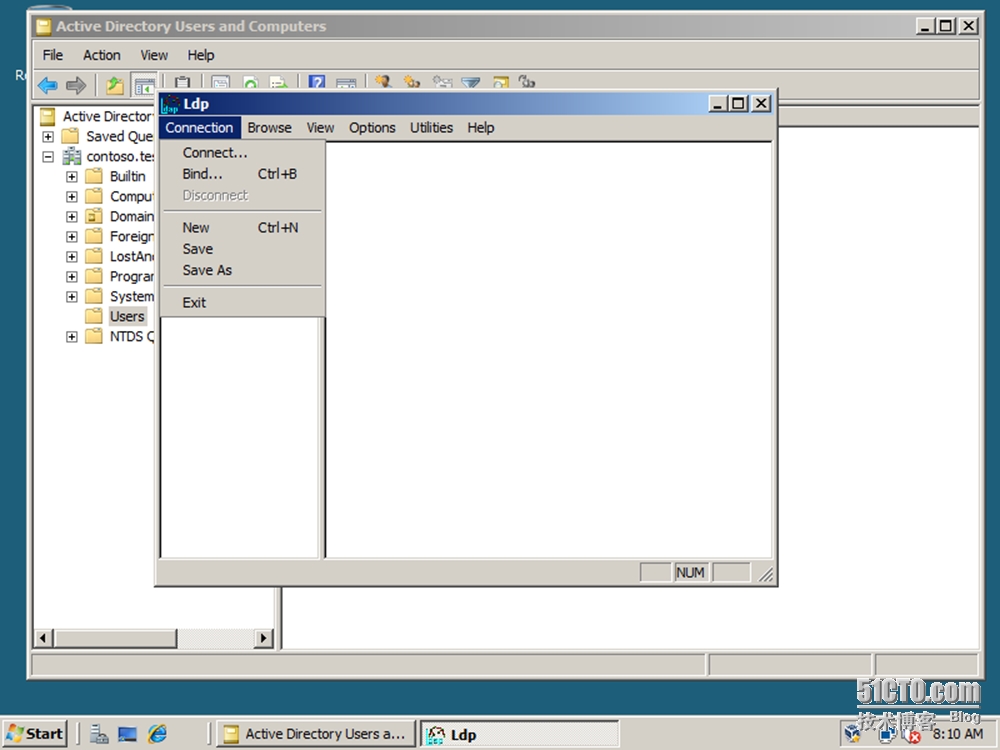Viewport: 1000px width, 750px height.
Task: Click the clipboard Paste toolbar icon
Action: [182, 83]
